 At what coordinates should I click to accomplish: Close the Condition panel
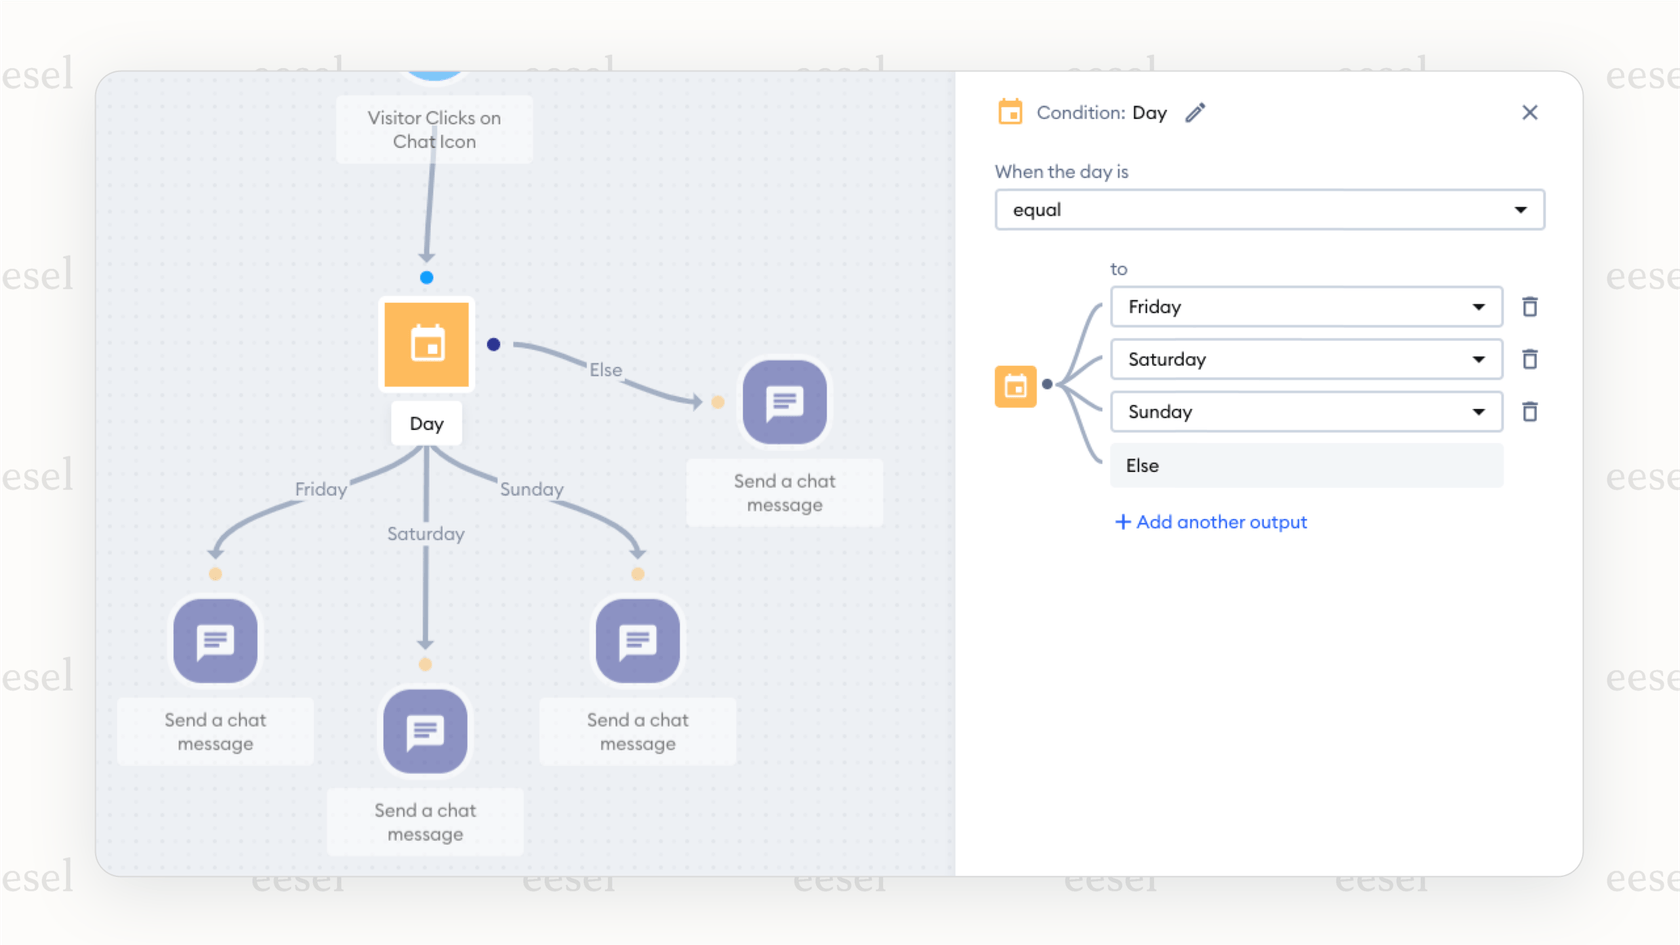pyautogui.click(x=1529, y=112)
